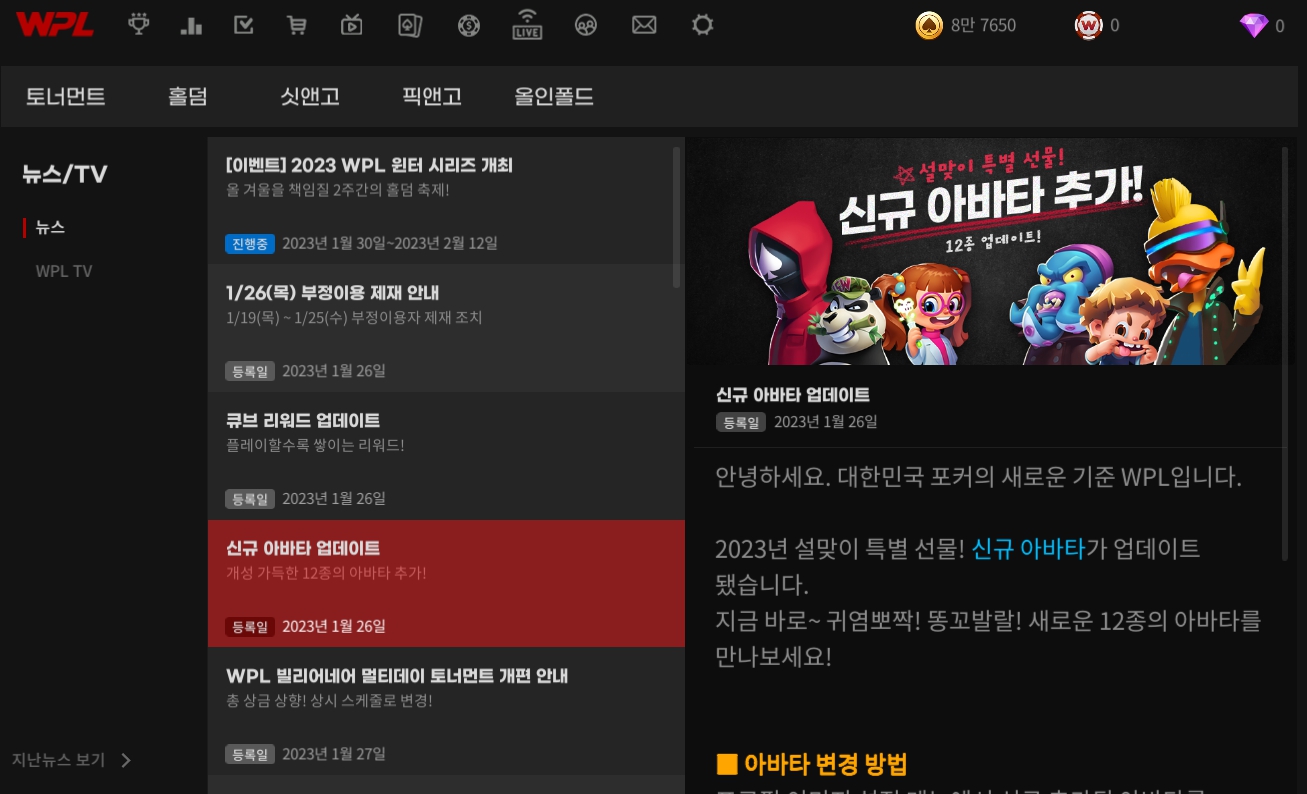The width and height of the screenshot is (1307, 794).
Task: Go to the 올인폴드 tab
Action: [554, 97]
